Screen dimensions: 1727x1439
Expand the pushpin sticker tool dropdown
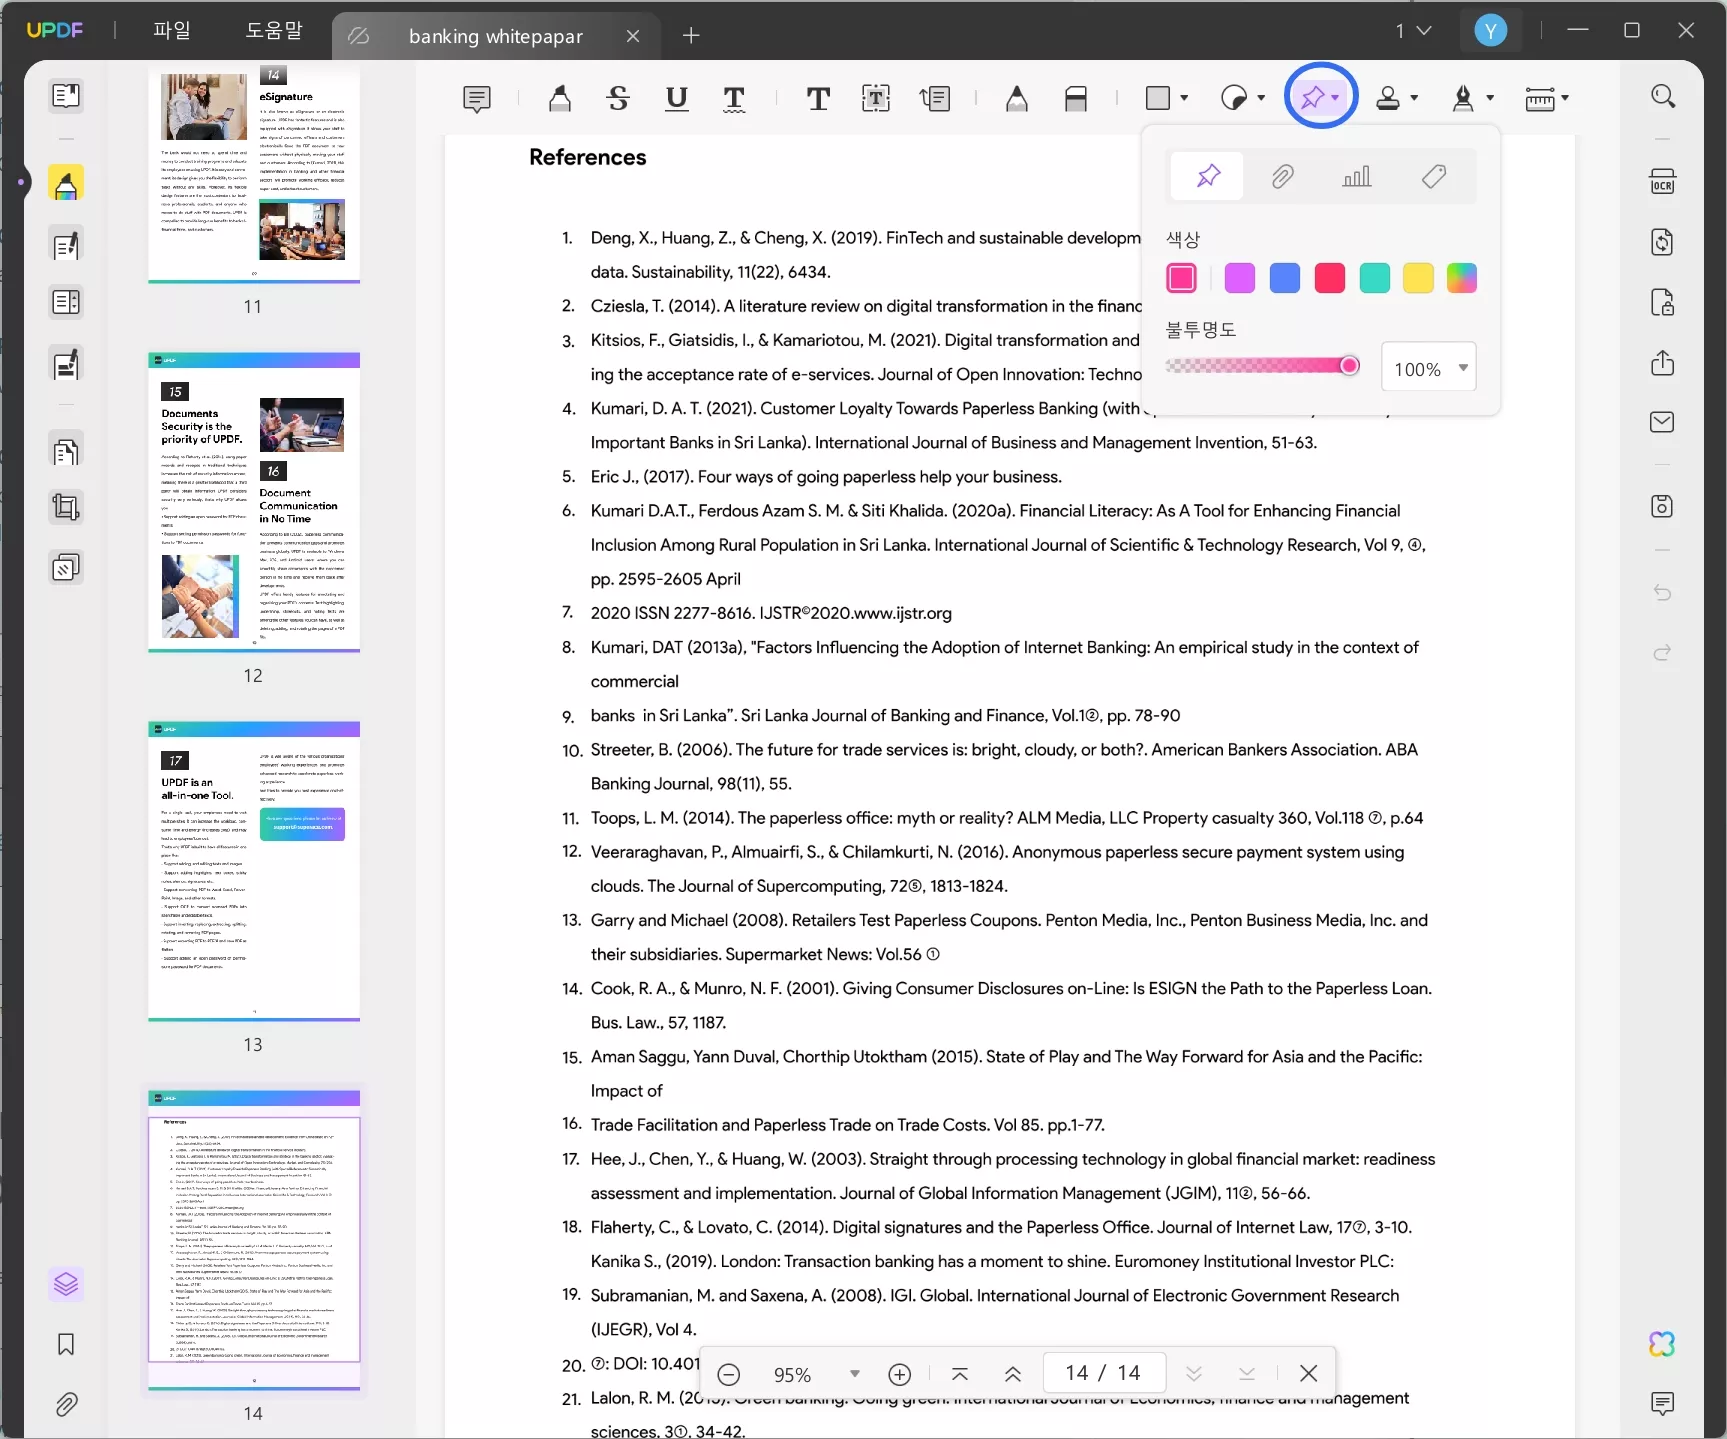click(x=1336, y=98)
